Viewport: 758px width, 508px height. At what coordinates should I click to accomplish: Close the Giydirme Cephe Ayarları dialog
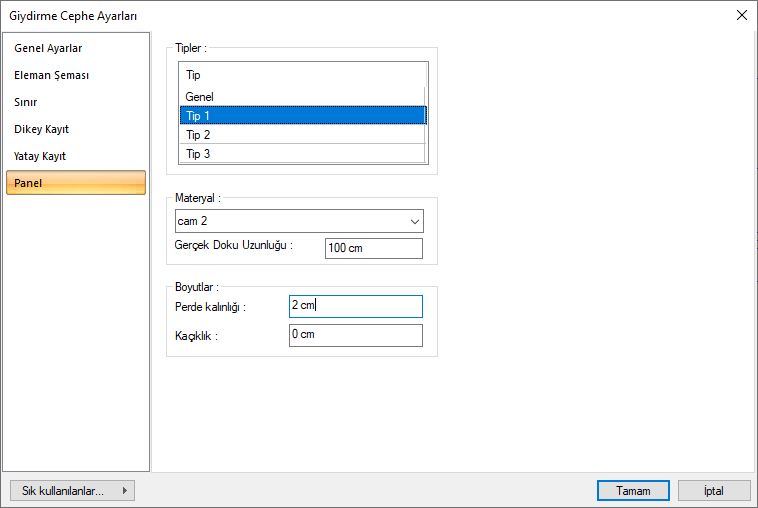741,15
